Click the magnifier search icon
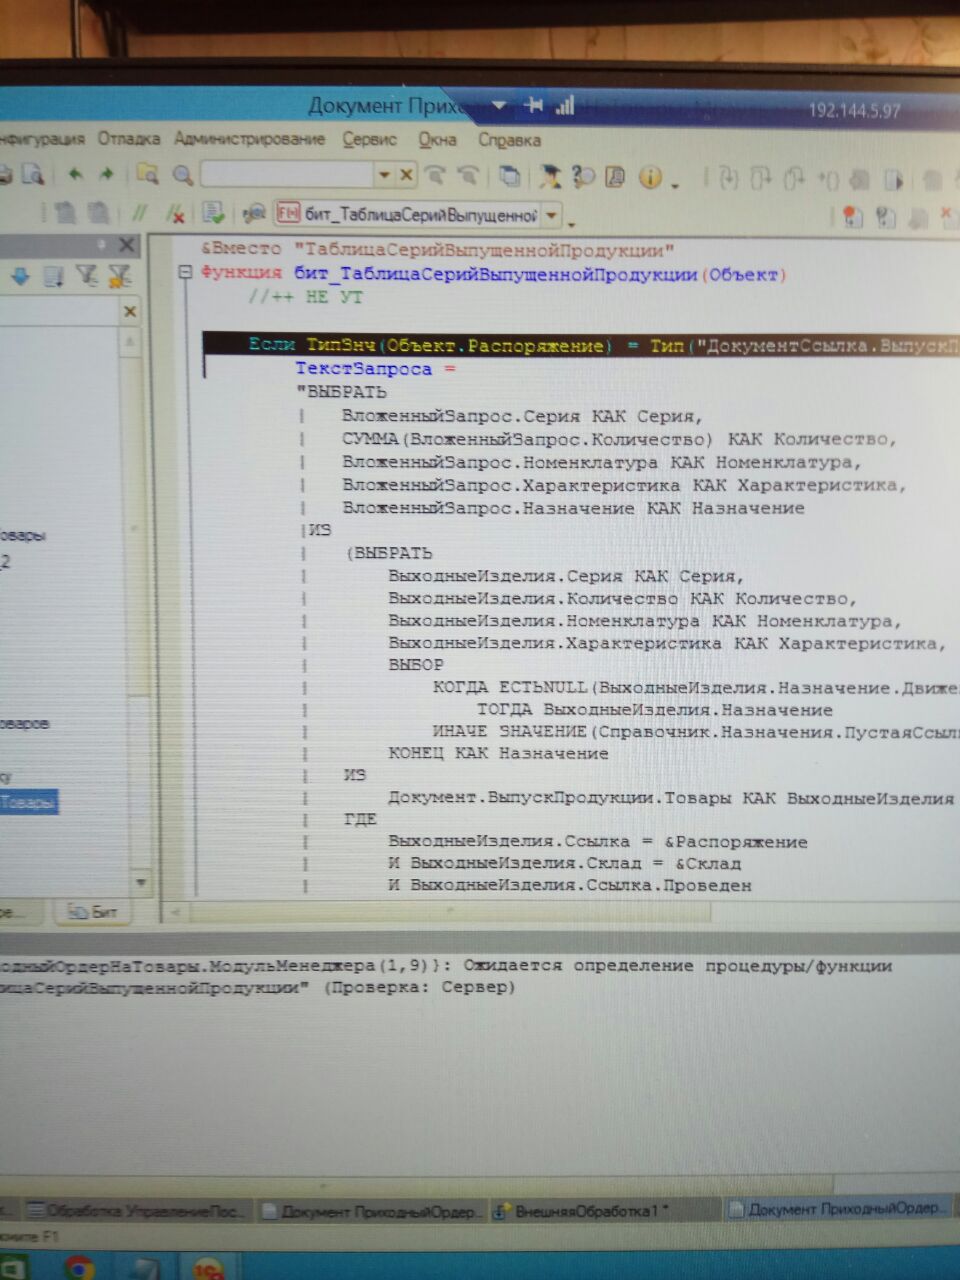The width and height of the screenshot is (960, 1280). (x=182, y=176)
